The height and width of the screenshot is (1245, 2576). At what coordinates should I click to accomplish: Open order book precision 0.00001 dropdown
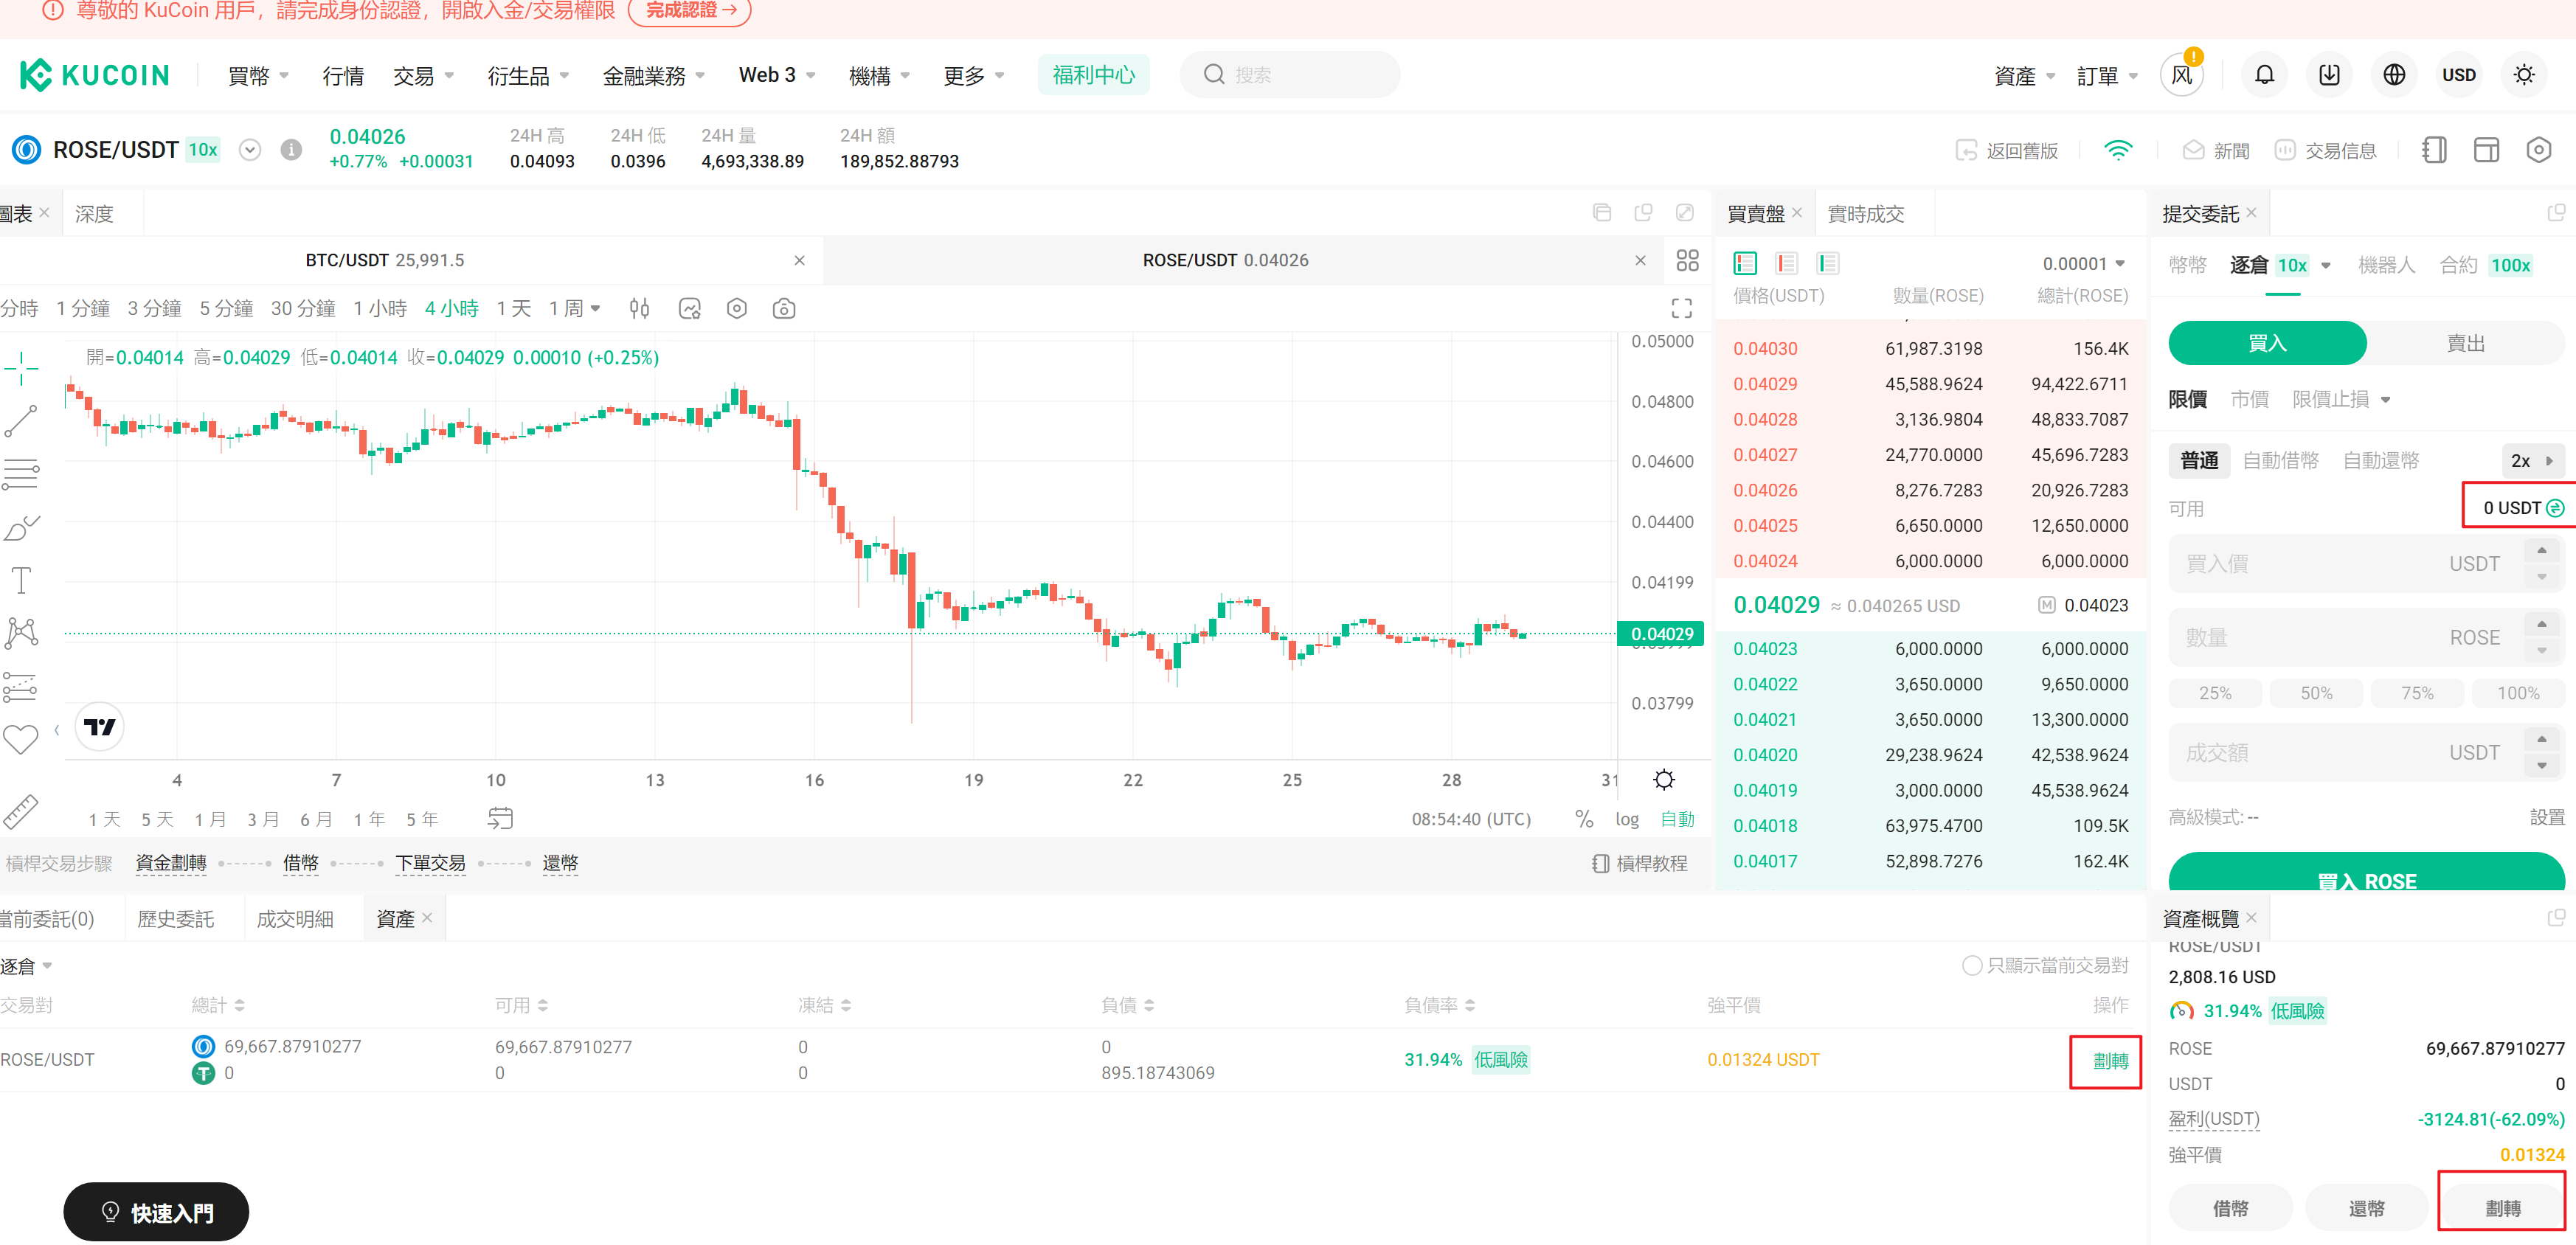point(2084,264)
